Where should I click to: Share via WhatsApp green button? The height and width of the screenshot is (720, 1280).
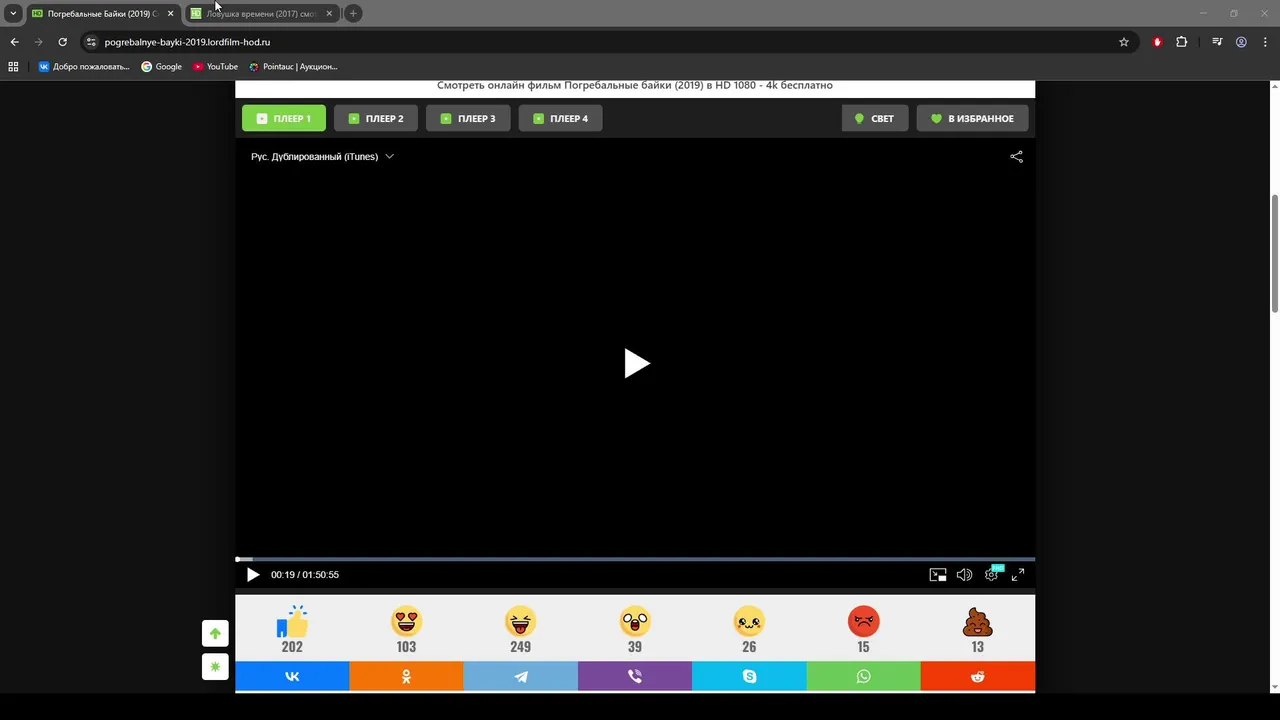pos(863,677)
